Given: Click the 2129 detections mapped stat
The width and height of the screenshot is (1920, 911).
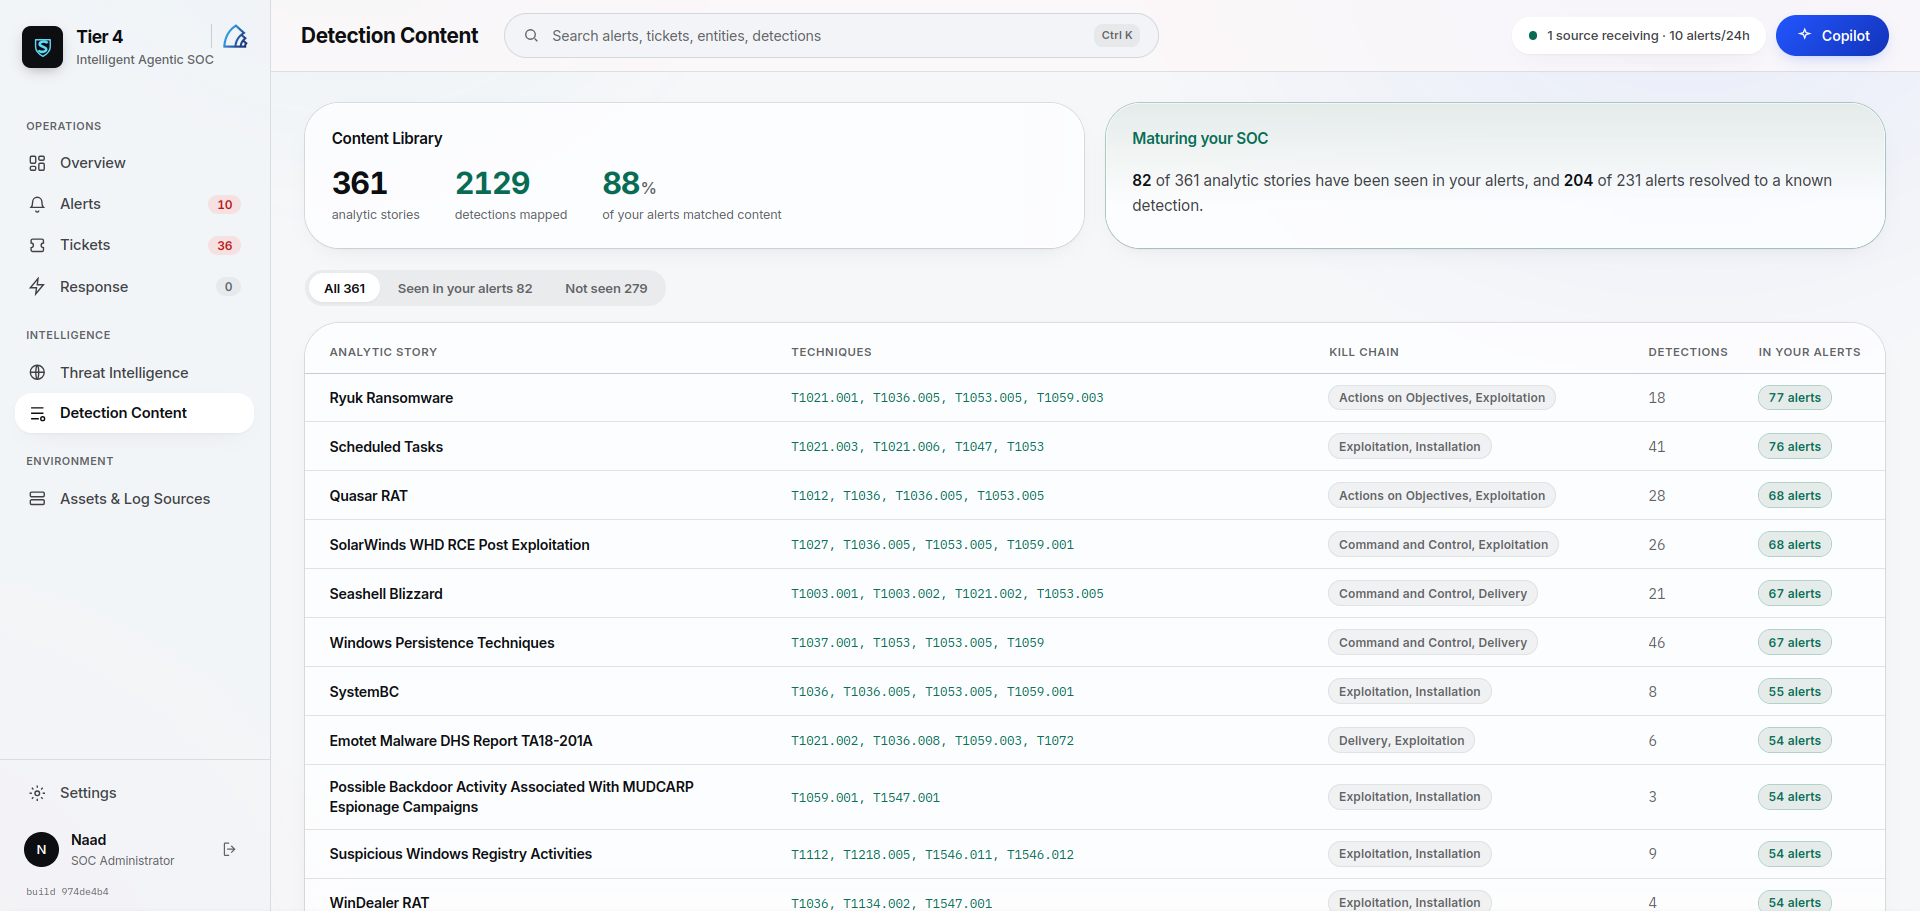Looking at the screenshot, I should click(x=511, y=194).
